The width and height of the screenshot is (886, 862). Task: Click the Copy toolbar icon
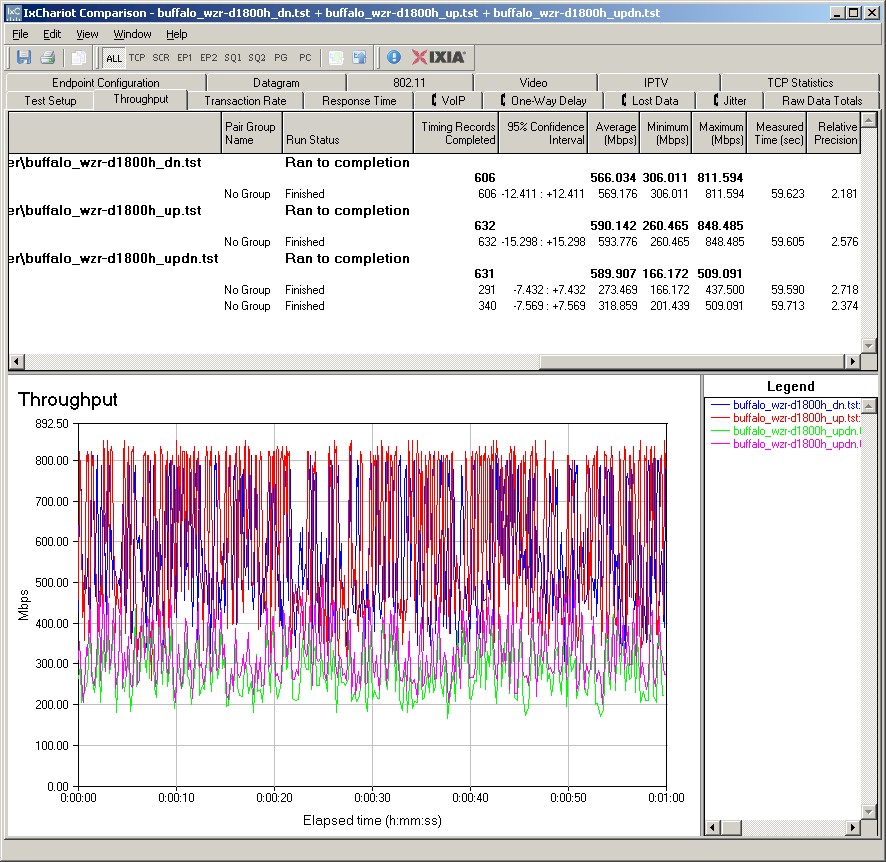79,57
